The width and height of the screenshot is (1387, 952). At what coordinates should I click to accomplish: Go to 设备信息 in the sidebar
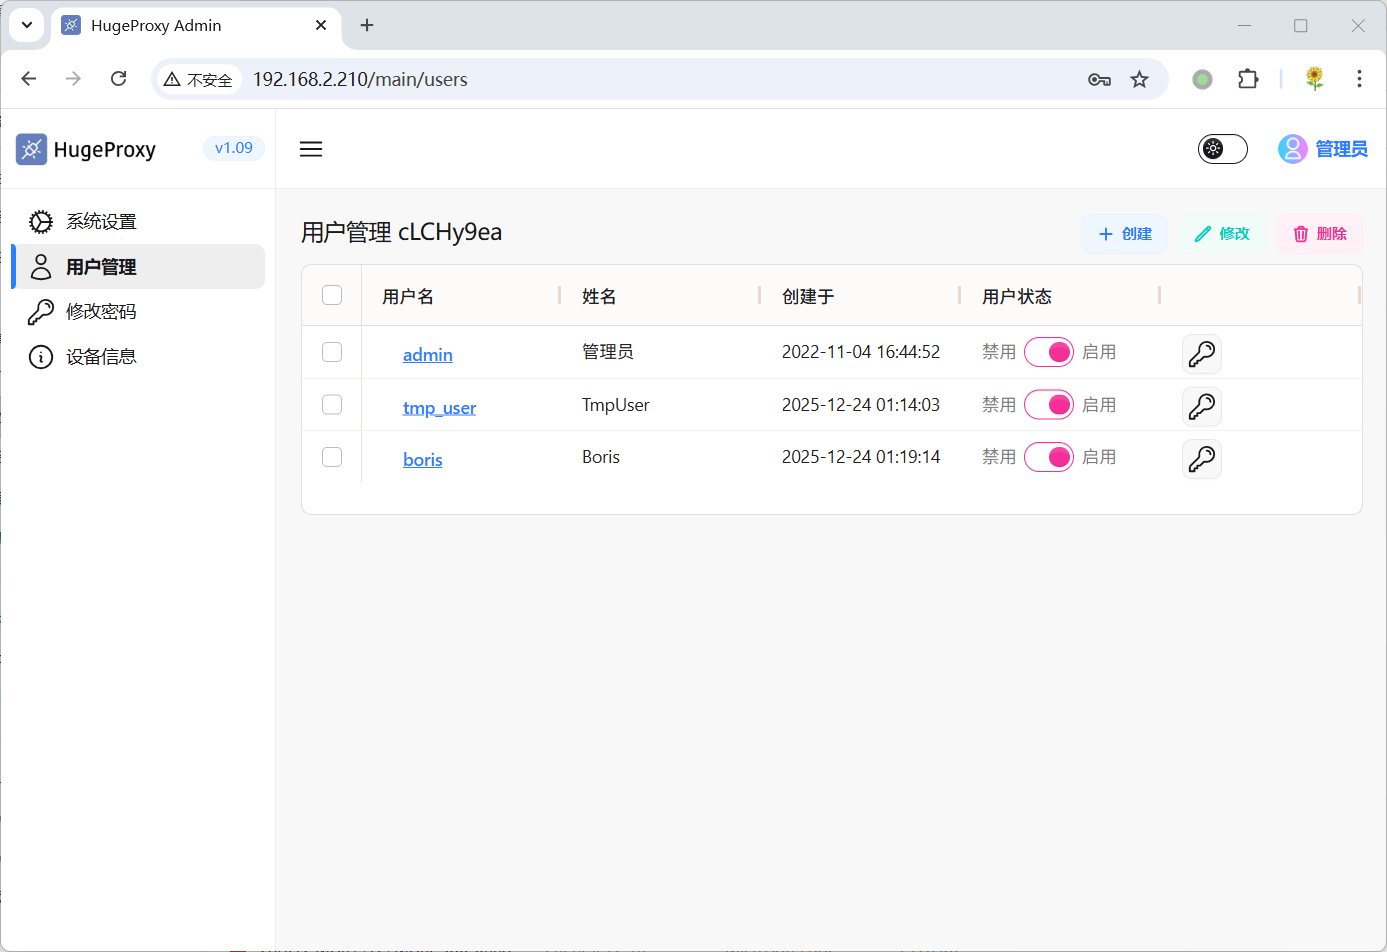(100, 357)
